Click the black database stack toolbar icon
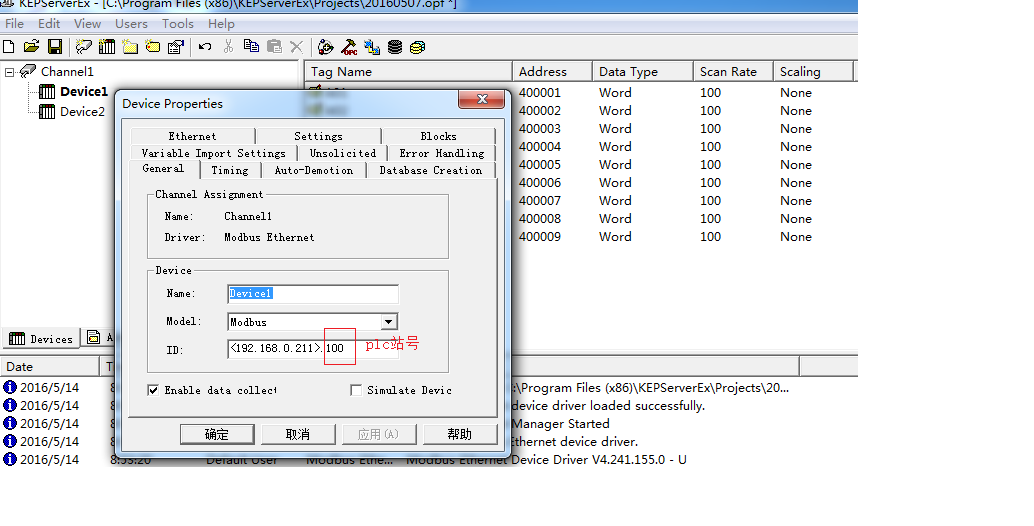 click(x=394, y=47)
